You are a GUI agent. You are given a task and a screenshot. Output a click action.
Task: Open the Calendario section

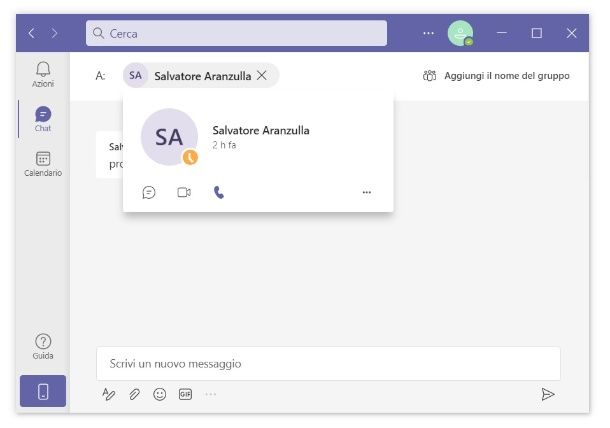43,164
